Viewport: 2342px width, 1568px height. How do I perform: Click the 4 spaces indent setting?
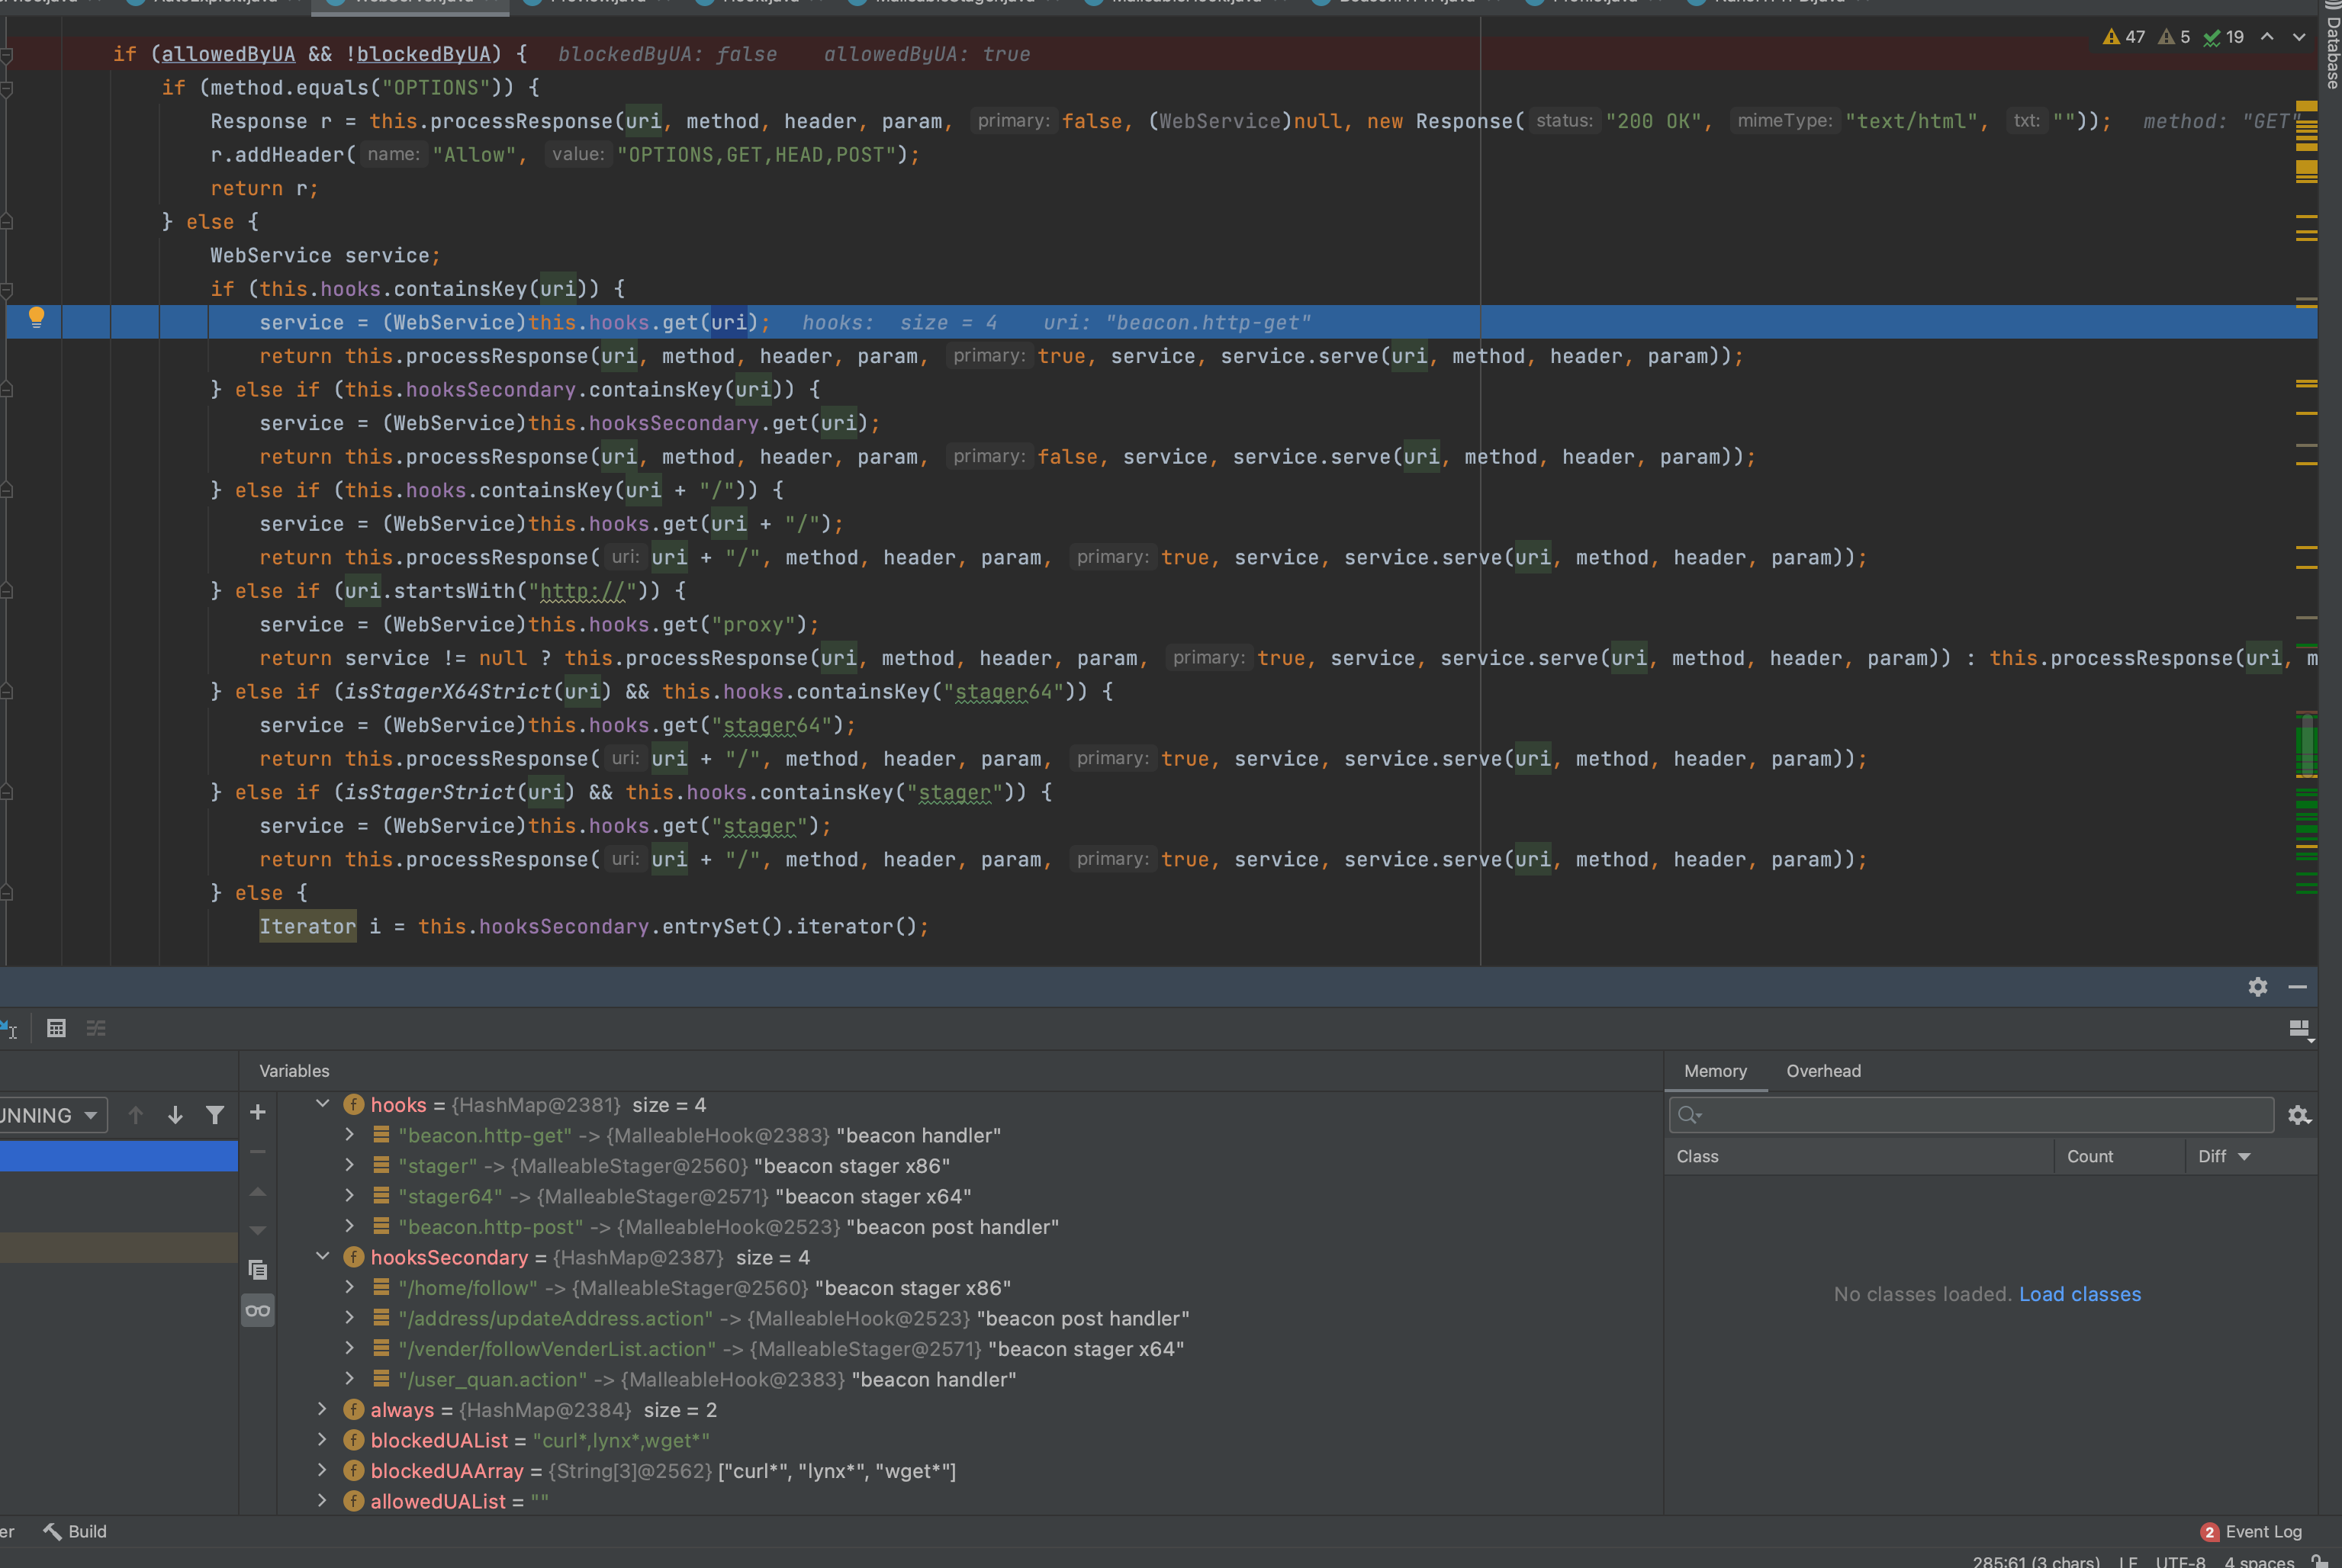(x=2259, y=1562)
